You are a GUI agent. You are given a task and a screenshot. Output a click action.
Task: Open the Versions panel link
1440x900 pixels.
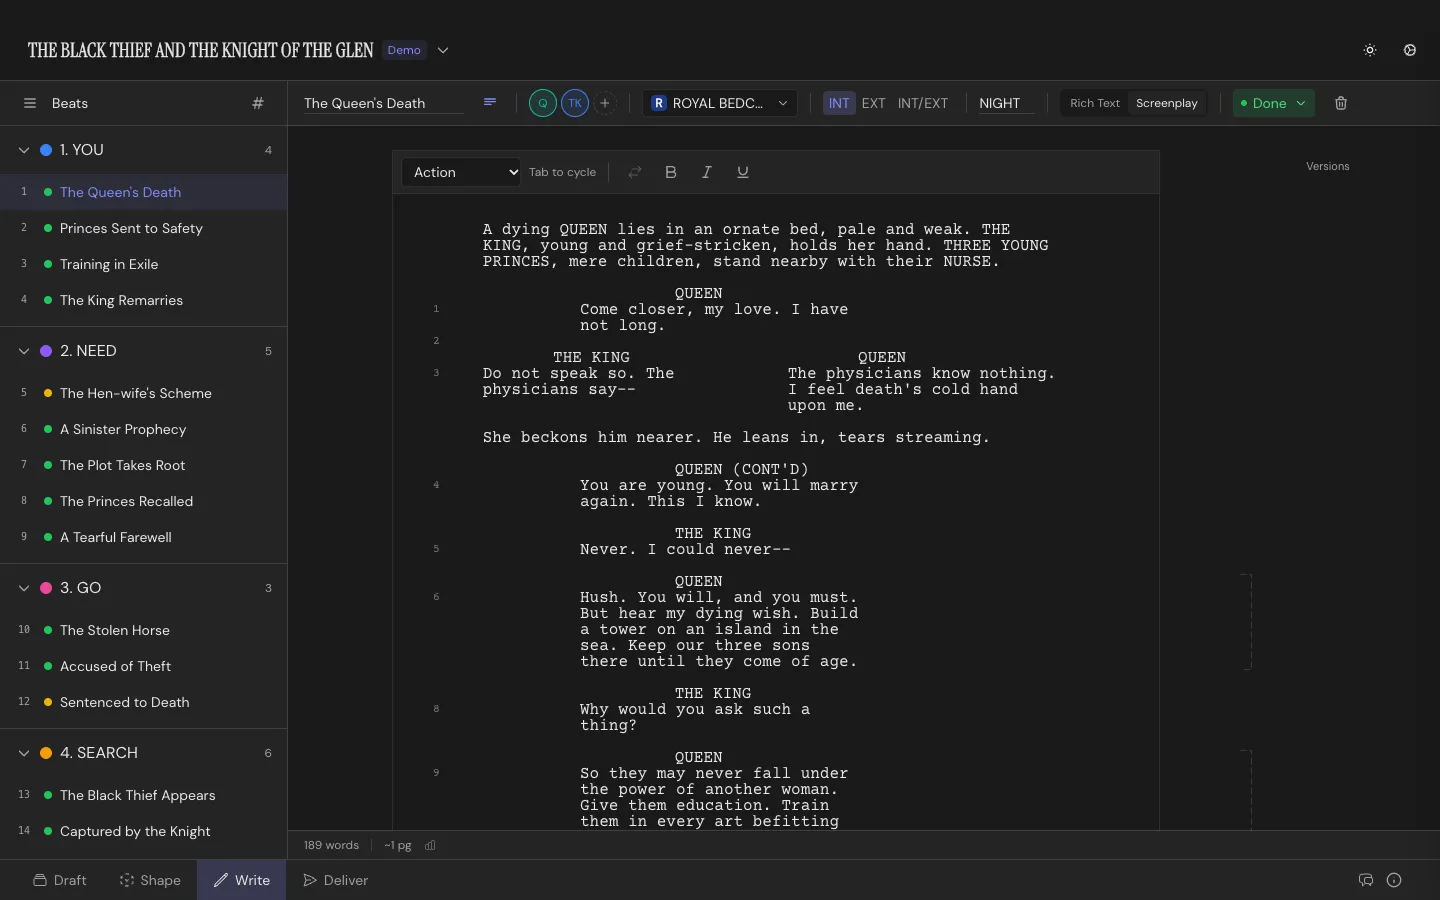click(1327, 166)
